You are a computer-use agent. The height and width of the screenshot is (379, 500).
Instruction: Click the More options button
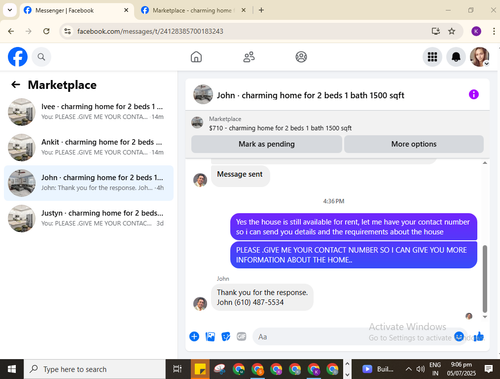[x=414, y=144]
